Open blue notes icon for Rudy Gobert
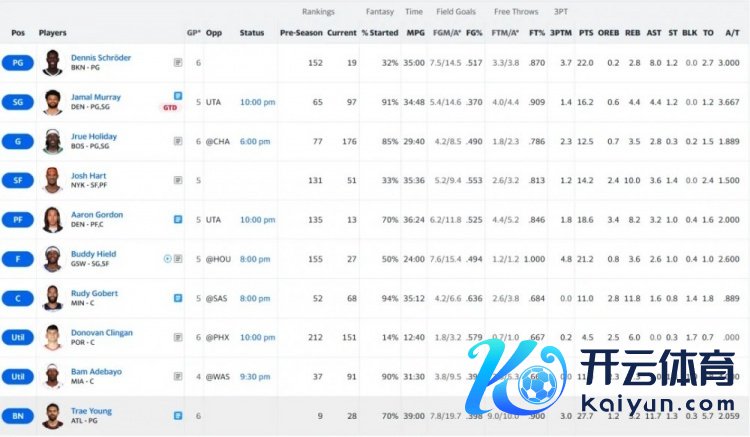This screenshot has height=437, width=750. (x=178, y=298)
